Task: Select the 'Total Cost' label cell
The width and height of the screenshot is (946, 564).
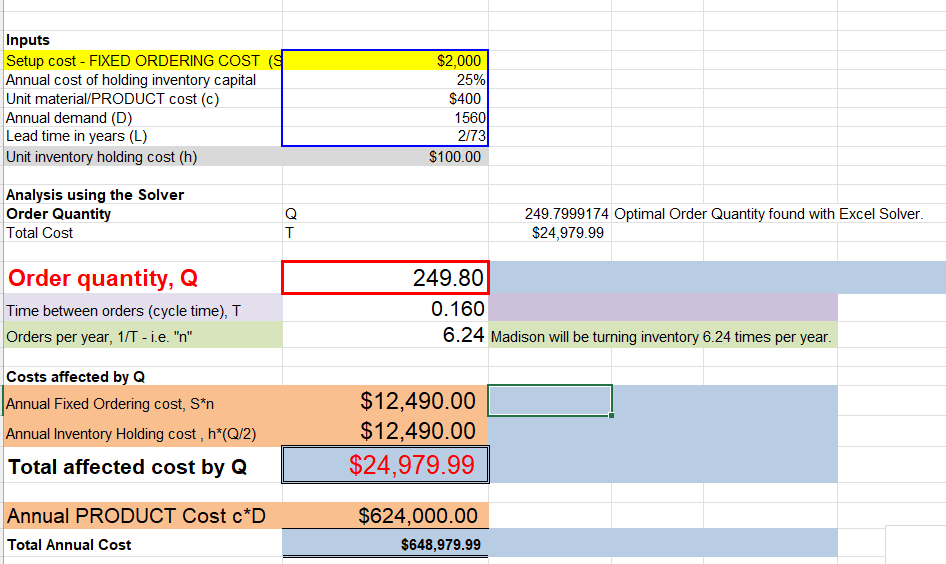Action: (x=143, y=233)
